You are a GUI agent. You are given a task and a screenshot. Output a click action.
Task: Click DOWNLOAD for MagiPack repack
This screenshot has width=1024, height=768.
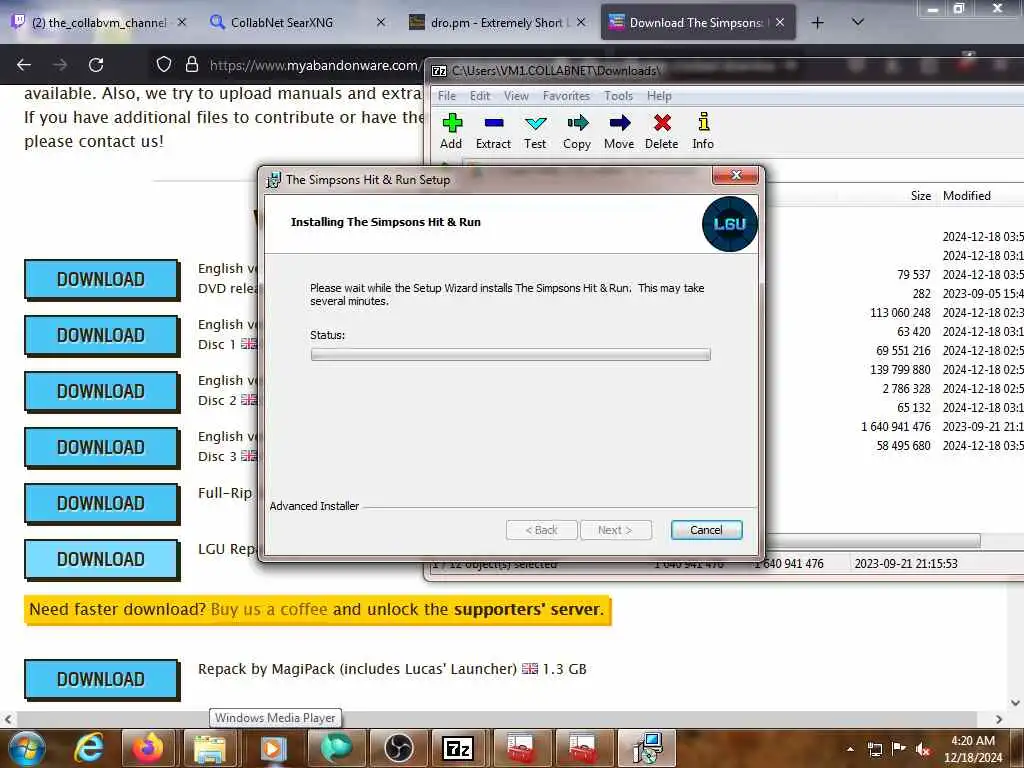[x=101, y=680]
